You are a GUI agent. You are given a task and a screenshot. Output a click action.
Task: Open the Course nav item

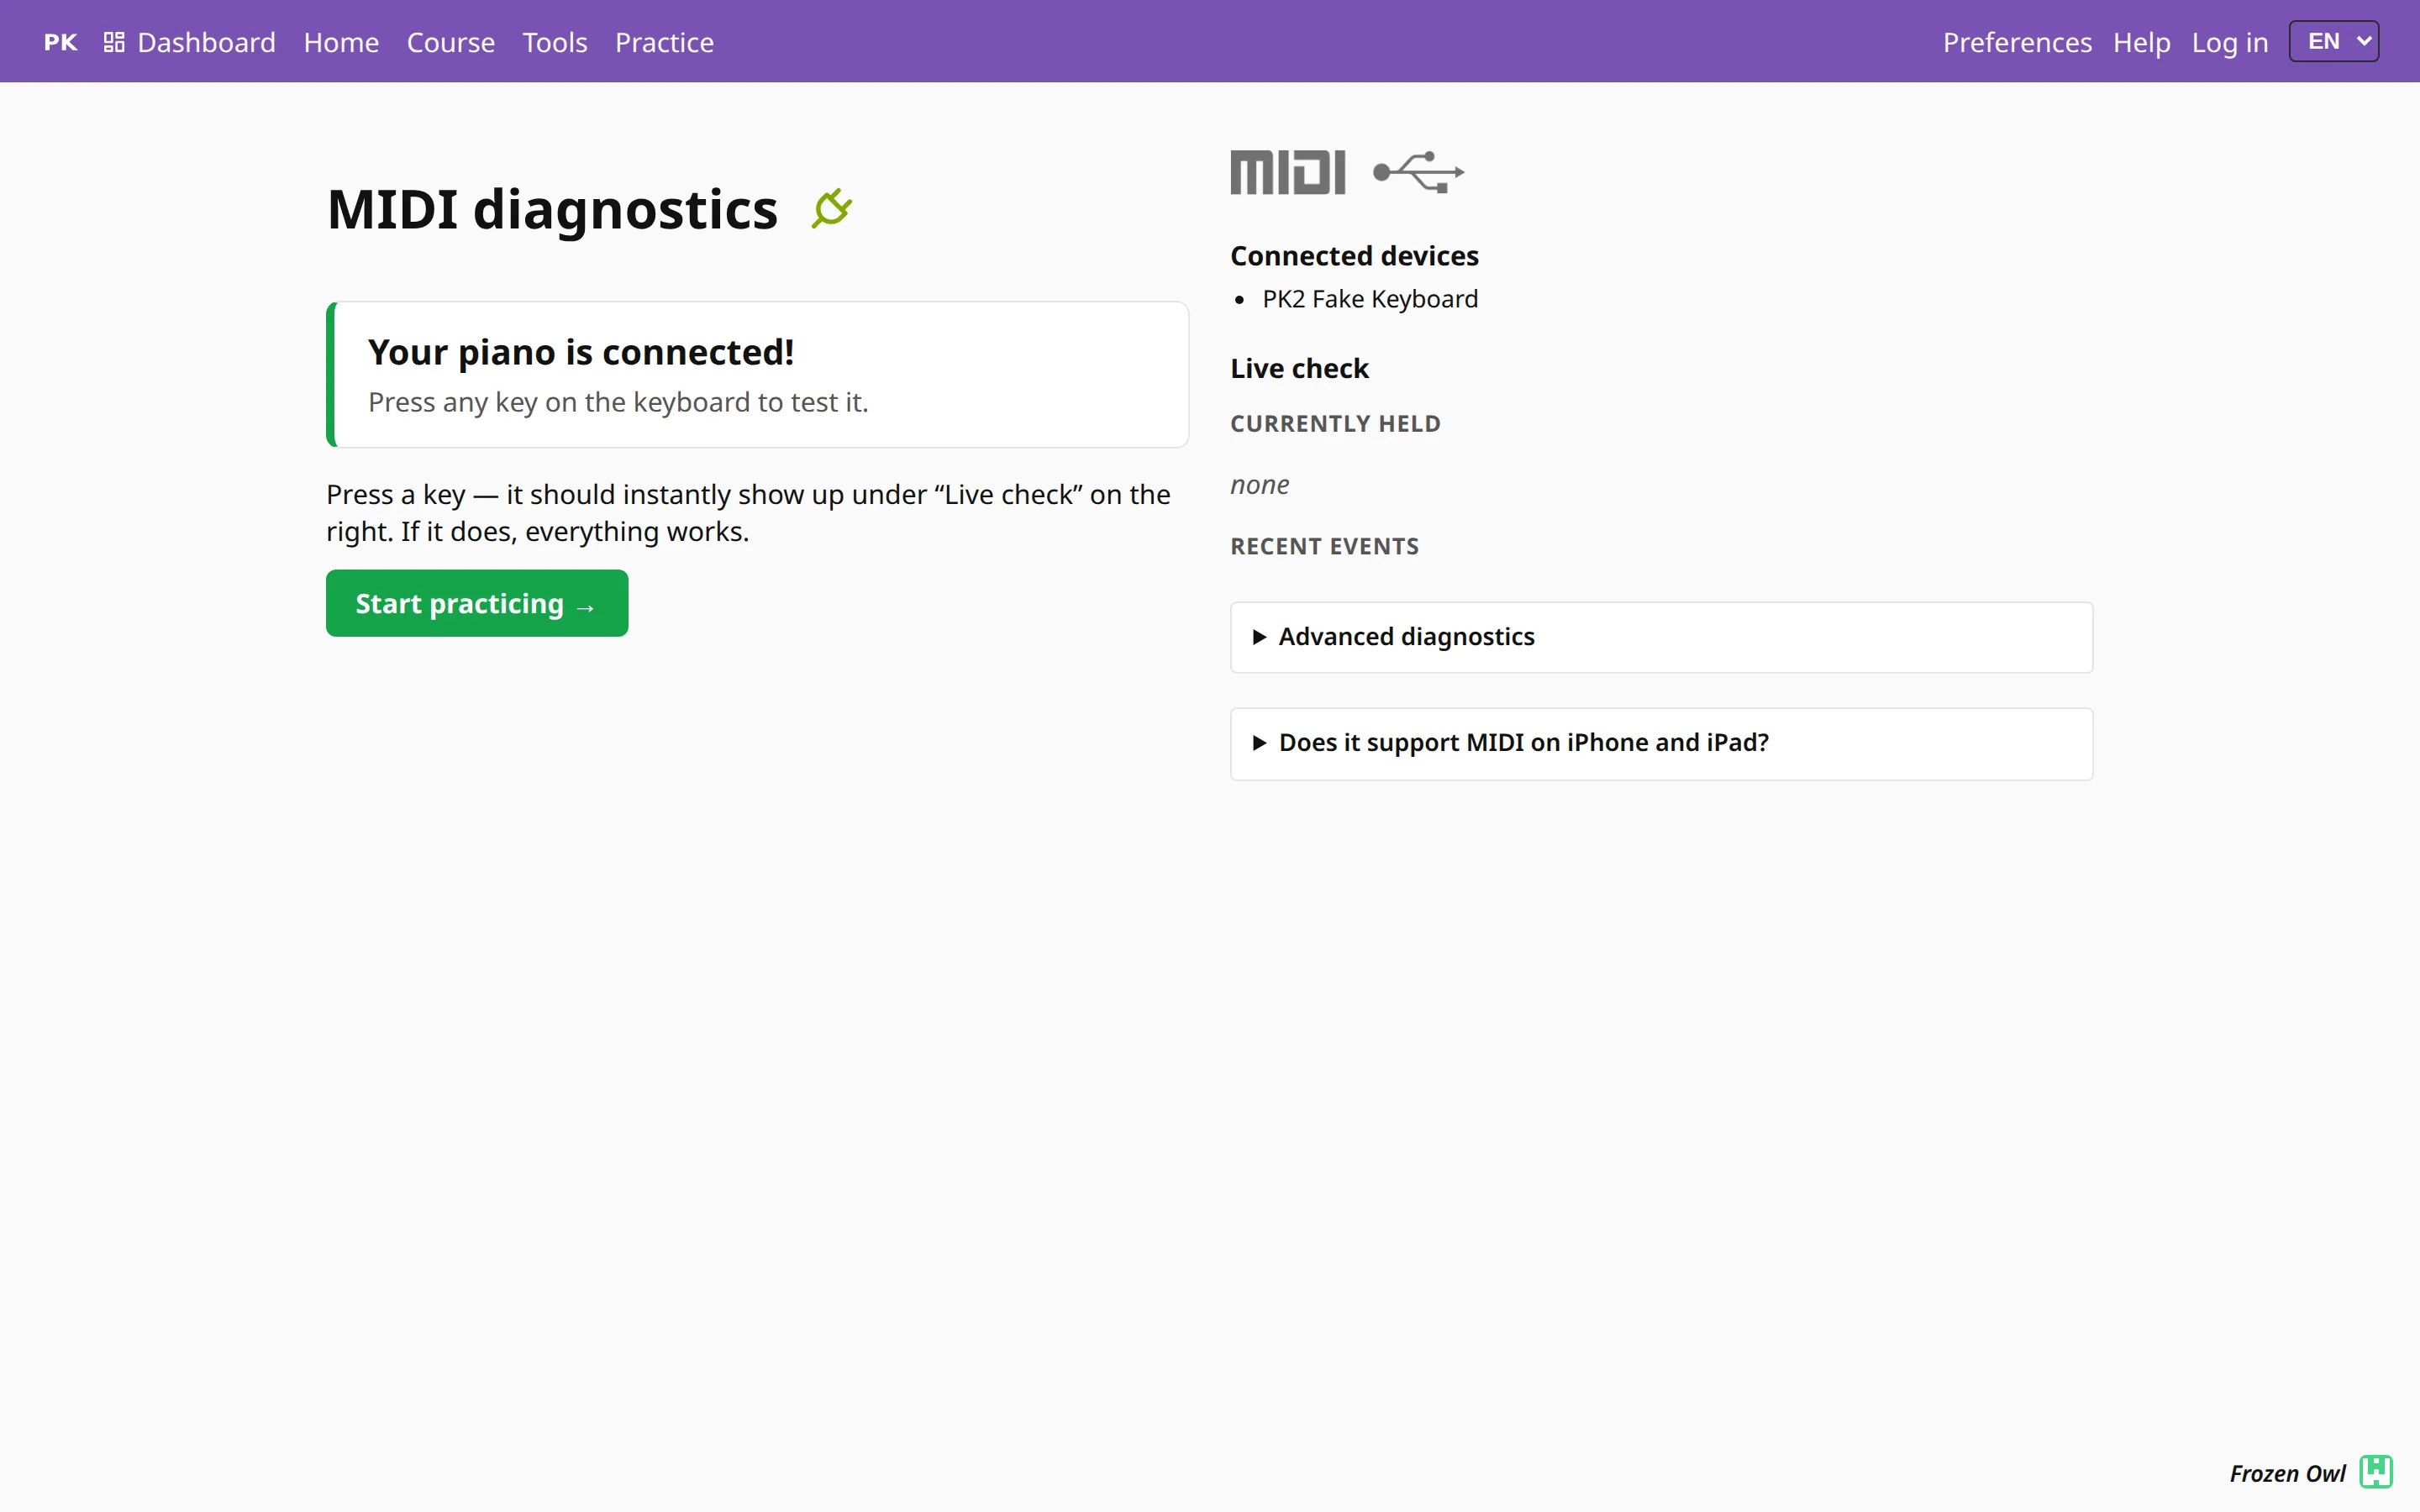pos(450,42)
